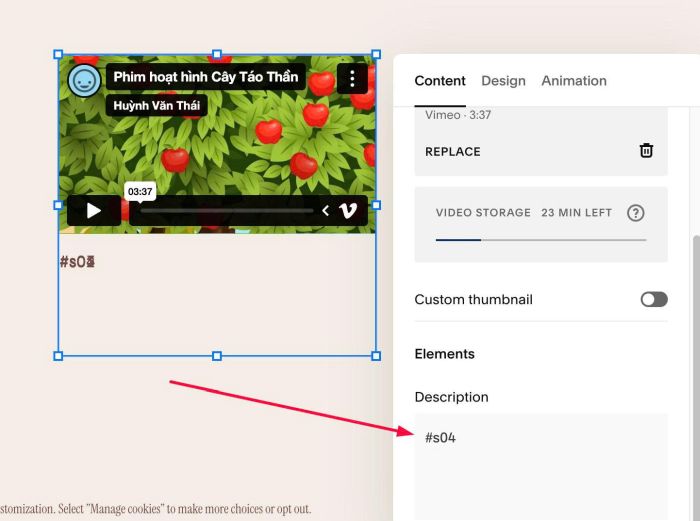Viewport: 700px width, 521px height.
Task: Click the Description text field
Action: click(541, 467)
